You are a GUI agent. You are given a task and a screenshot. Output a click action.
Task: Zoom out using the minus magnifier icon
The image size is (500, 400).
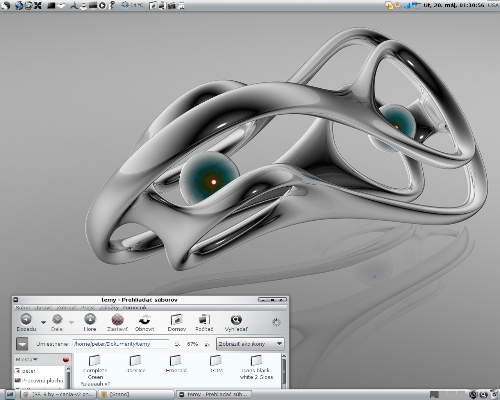[x=177, y=344]
